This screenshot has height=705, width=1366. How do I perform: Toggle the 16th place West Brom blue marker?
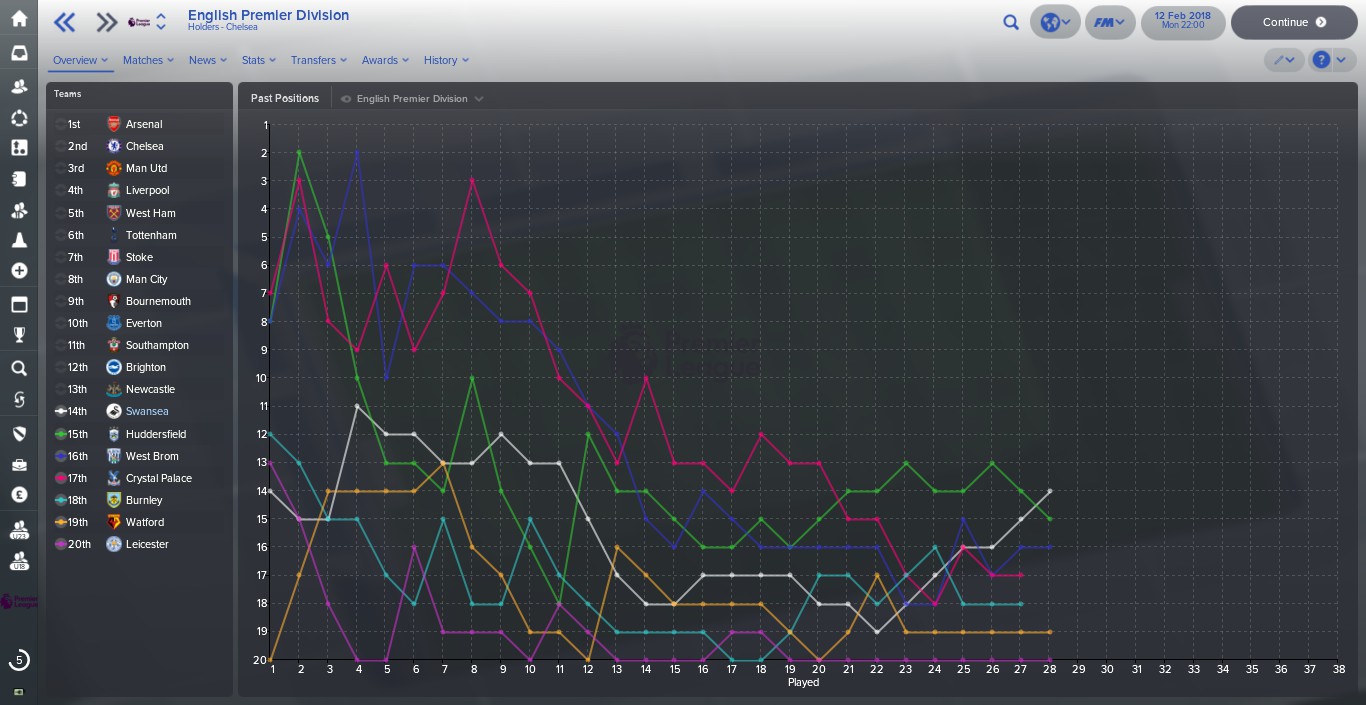(x=61, y=456)
